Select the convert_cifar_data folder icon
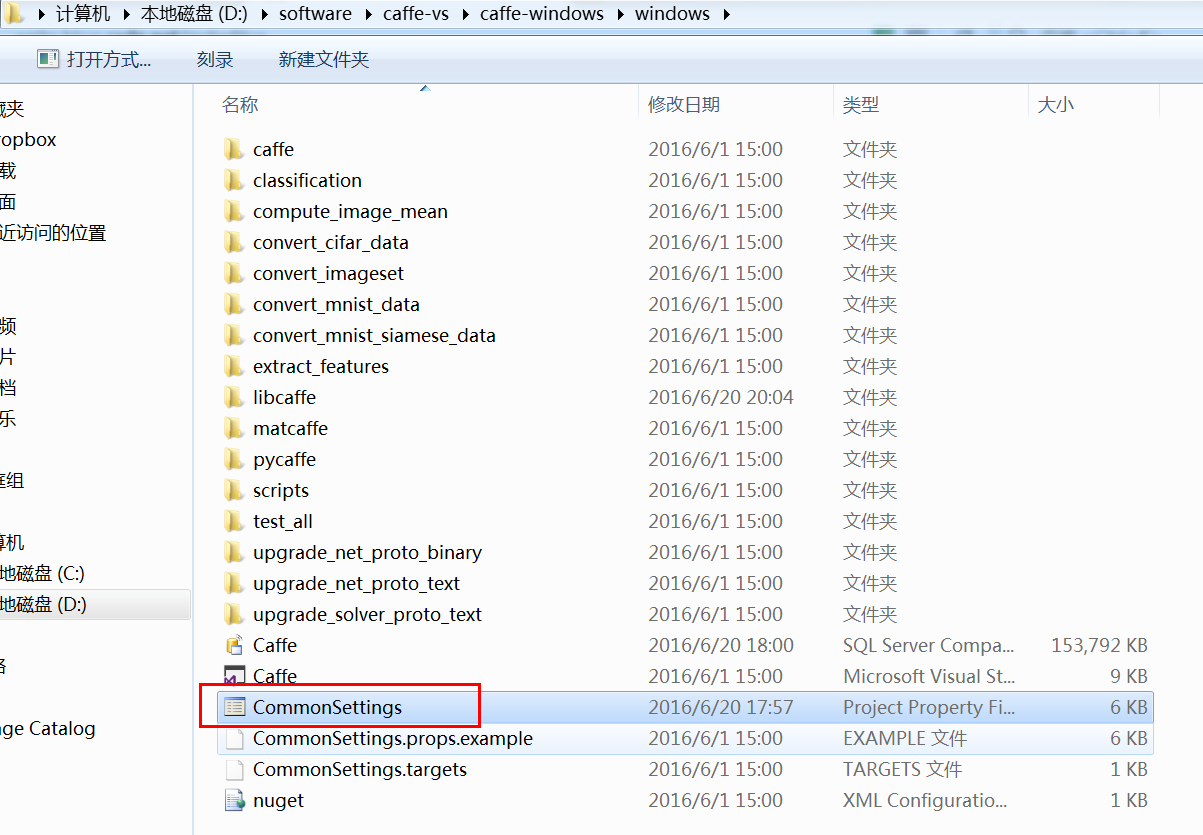Image resolution: width=1203 pixels, height=835 pixels. click(x=234, y=242)
